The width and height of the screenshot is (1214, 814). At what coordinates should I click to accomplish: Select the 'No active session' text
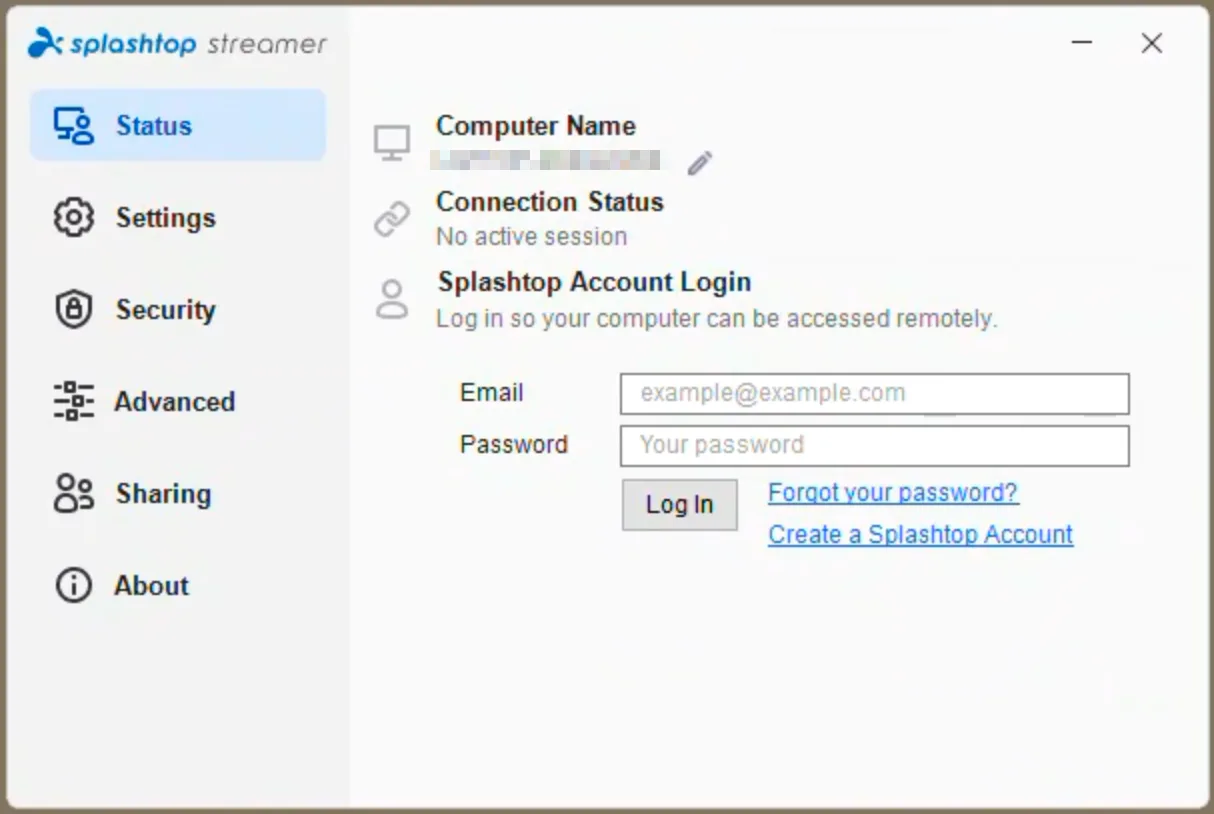[531, 237]
